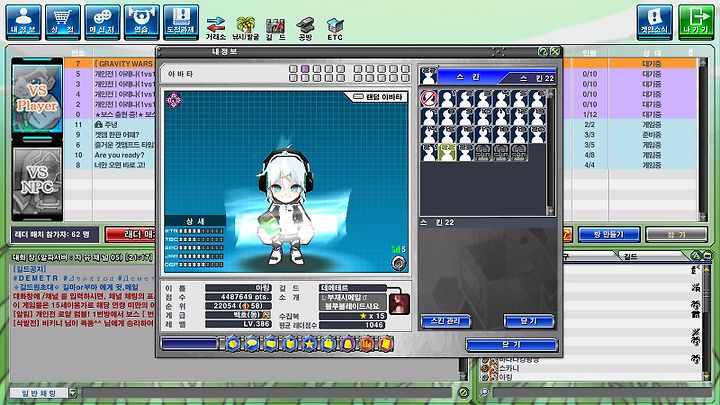Toggle the 랜덤 아바타 random avatar option

[377, 97]
